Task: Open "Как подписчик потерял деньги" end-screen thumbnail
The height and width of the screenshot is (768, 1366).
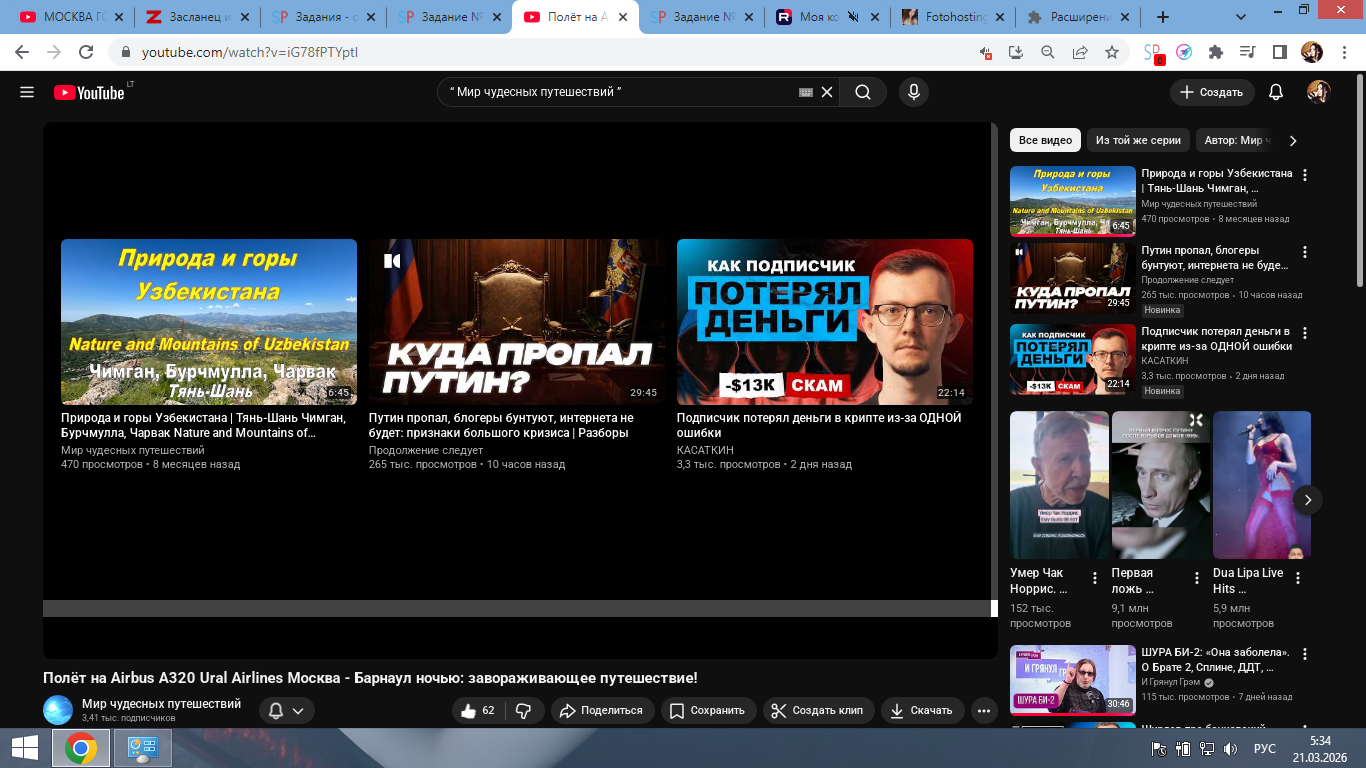Action: pyautogui.click(x=824, y=321)
